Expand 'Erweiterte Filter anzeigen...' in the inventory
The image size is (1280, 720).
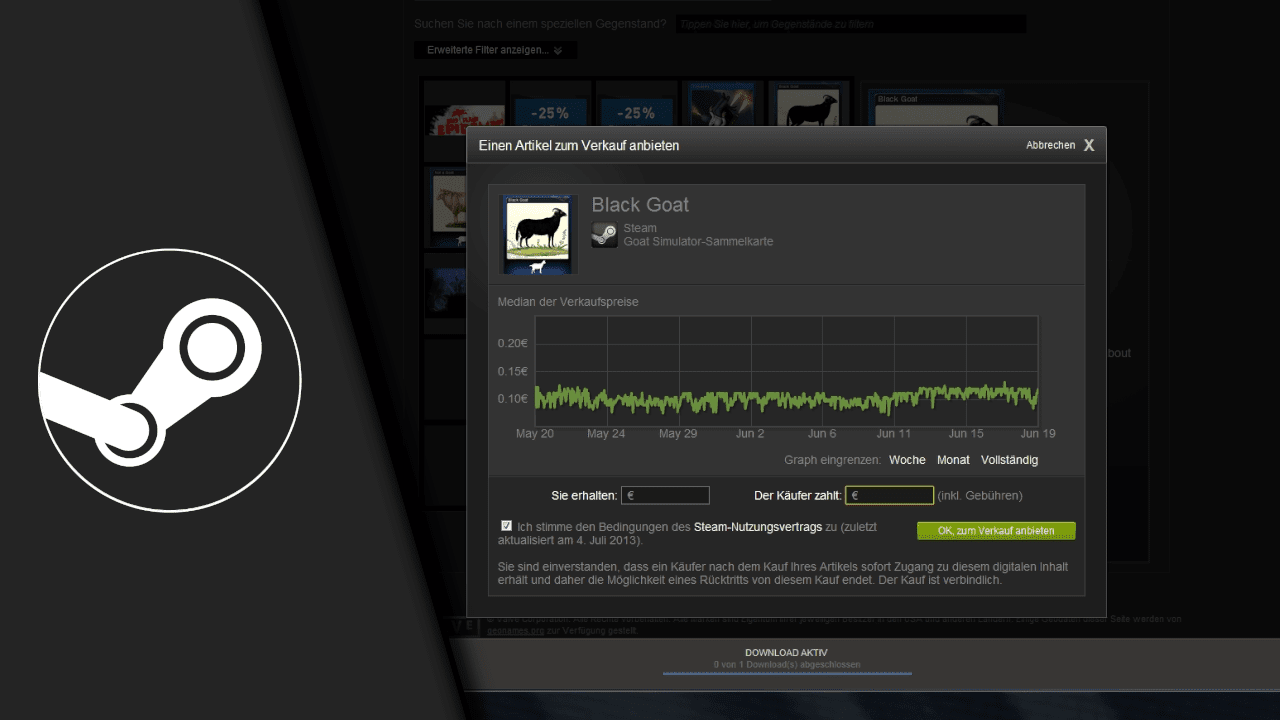pos(495,50)
